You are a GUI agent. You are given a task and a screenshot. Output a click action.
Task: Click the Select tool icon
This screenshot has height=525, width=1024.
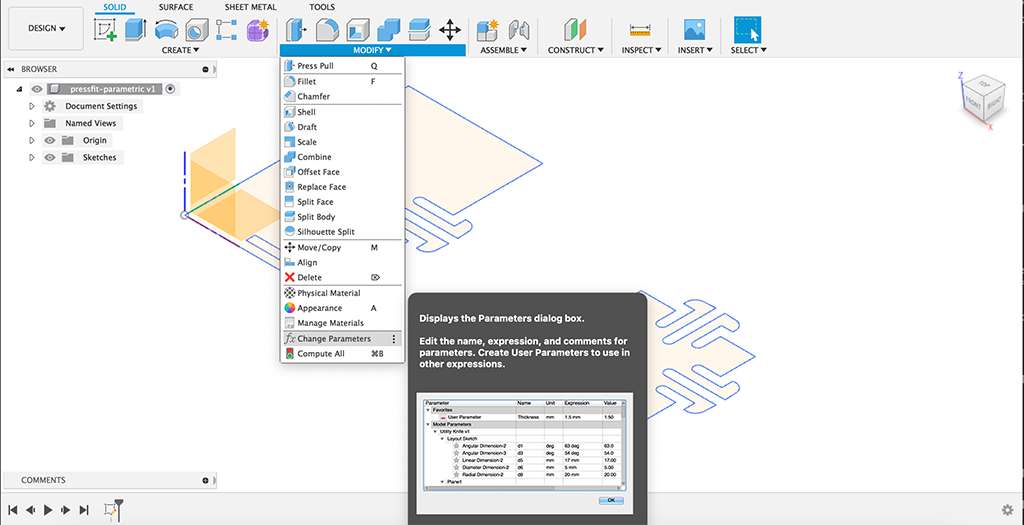747,30
